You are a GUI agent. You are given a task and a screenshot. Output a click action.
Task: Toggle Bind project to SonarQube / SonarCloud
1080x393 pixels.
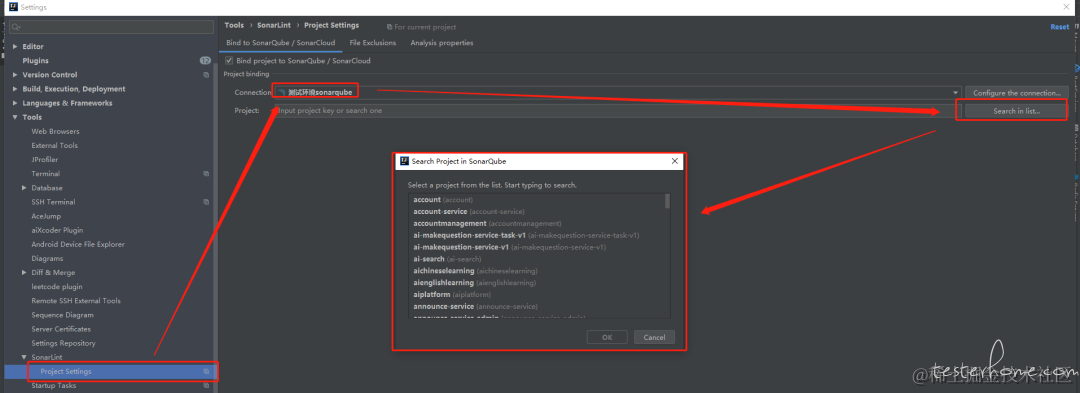(x=229, y=61)
